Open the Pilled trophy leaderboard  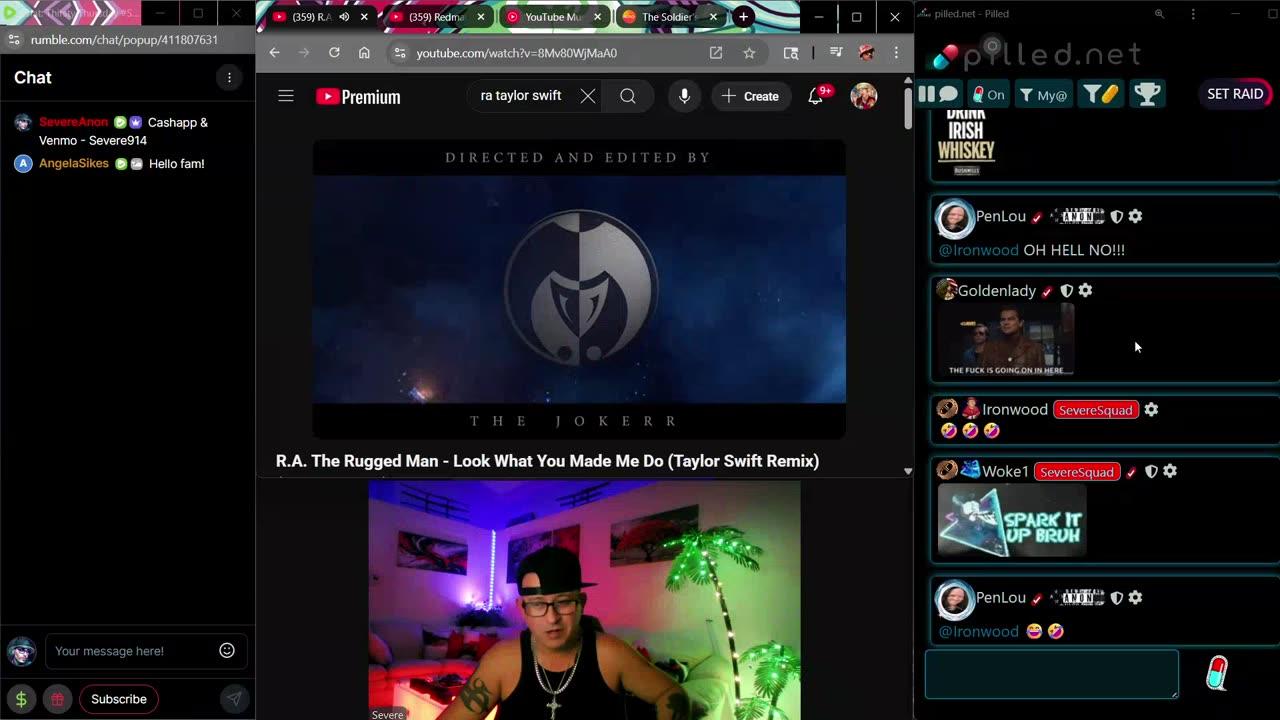(1147, 94)
